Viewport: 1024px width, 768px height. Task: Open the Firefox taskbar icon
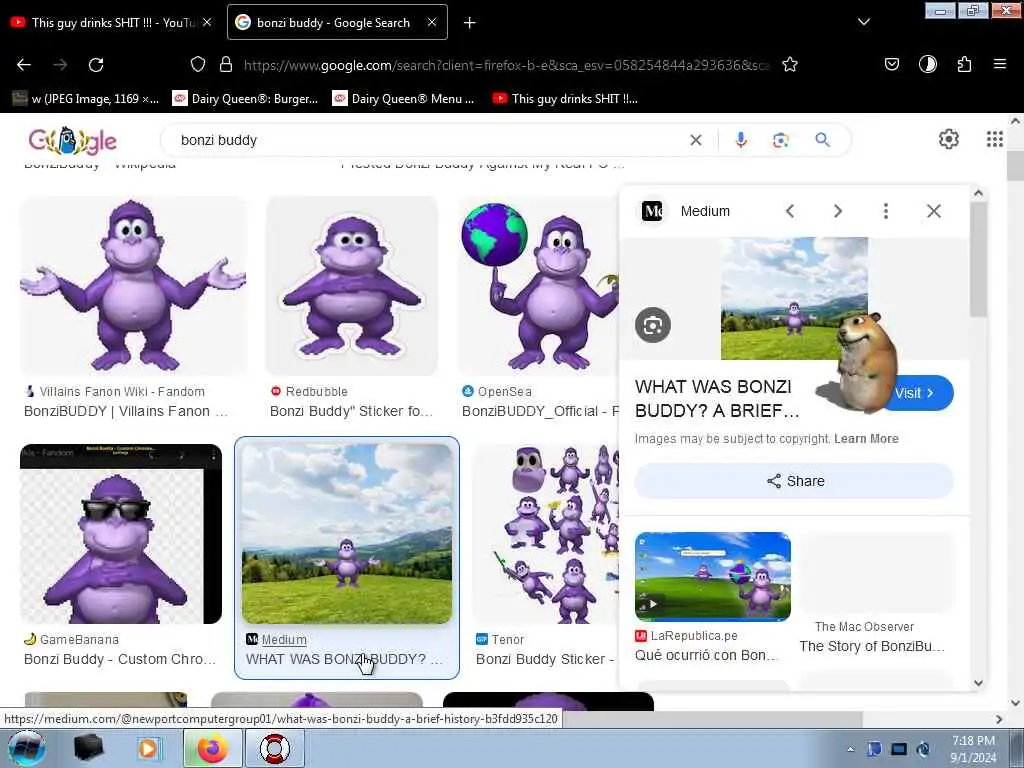(x=212, y=748)
